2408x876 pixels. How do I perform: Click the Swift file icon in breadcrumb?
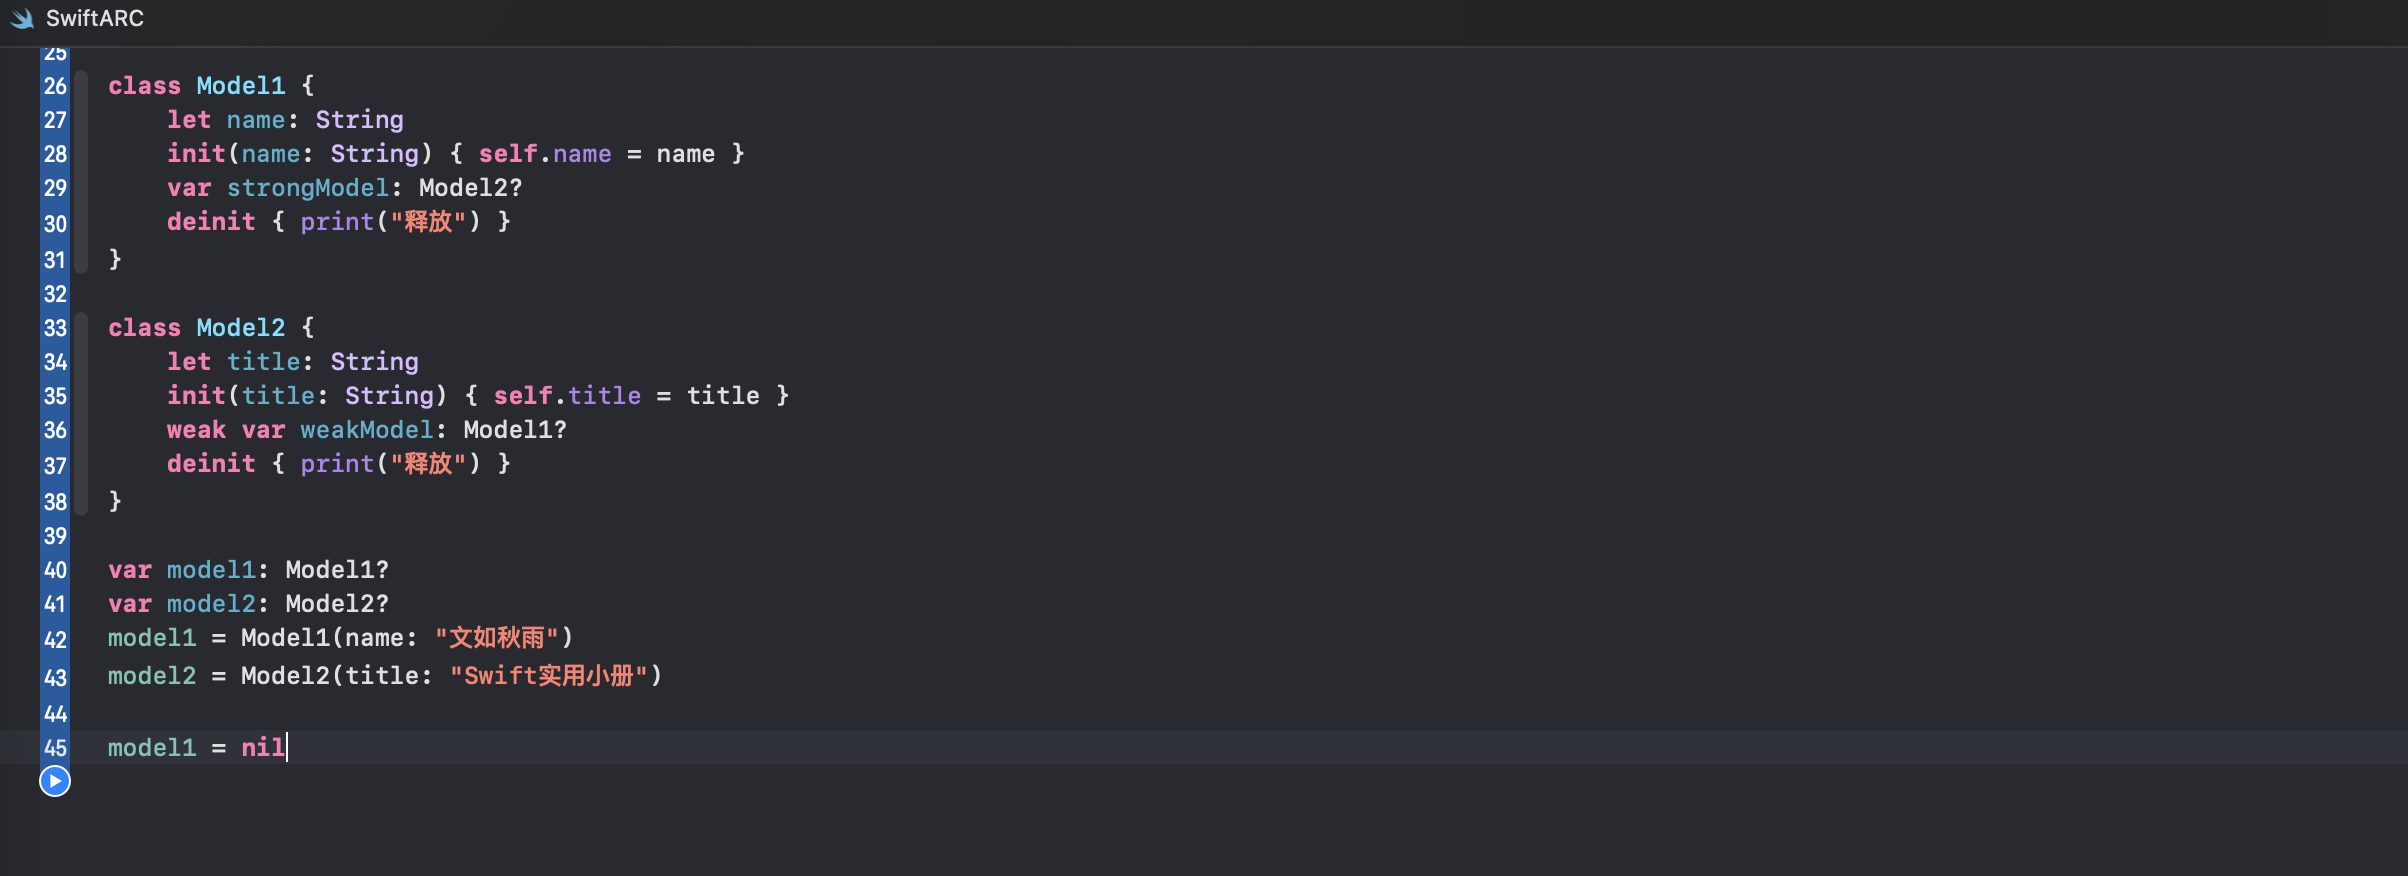coord(22,19)
